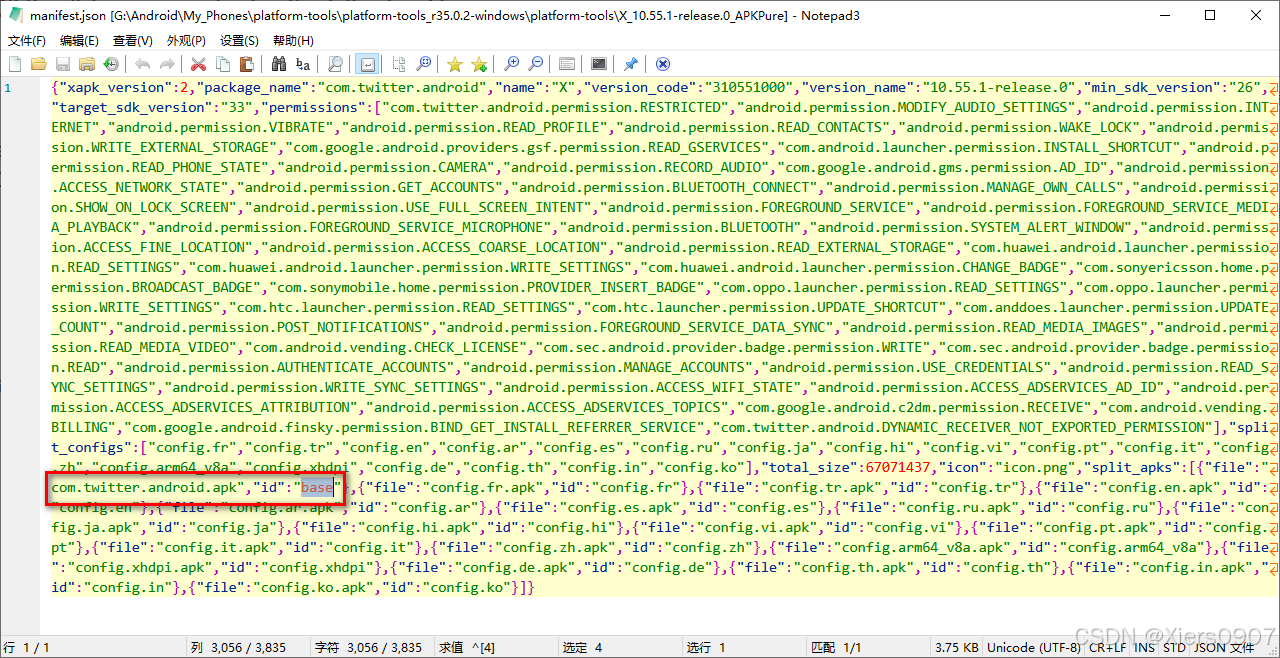
Task: Click the 行 1 / 1 line indicator
Action: click(26, 647)
